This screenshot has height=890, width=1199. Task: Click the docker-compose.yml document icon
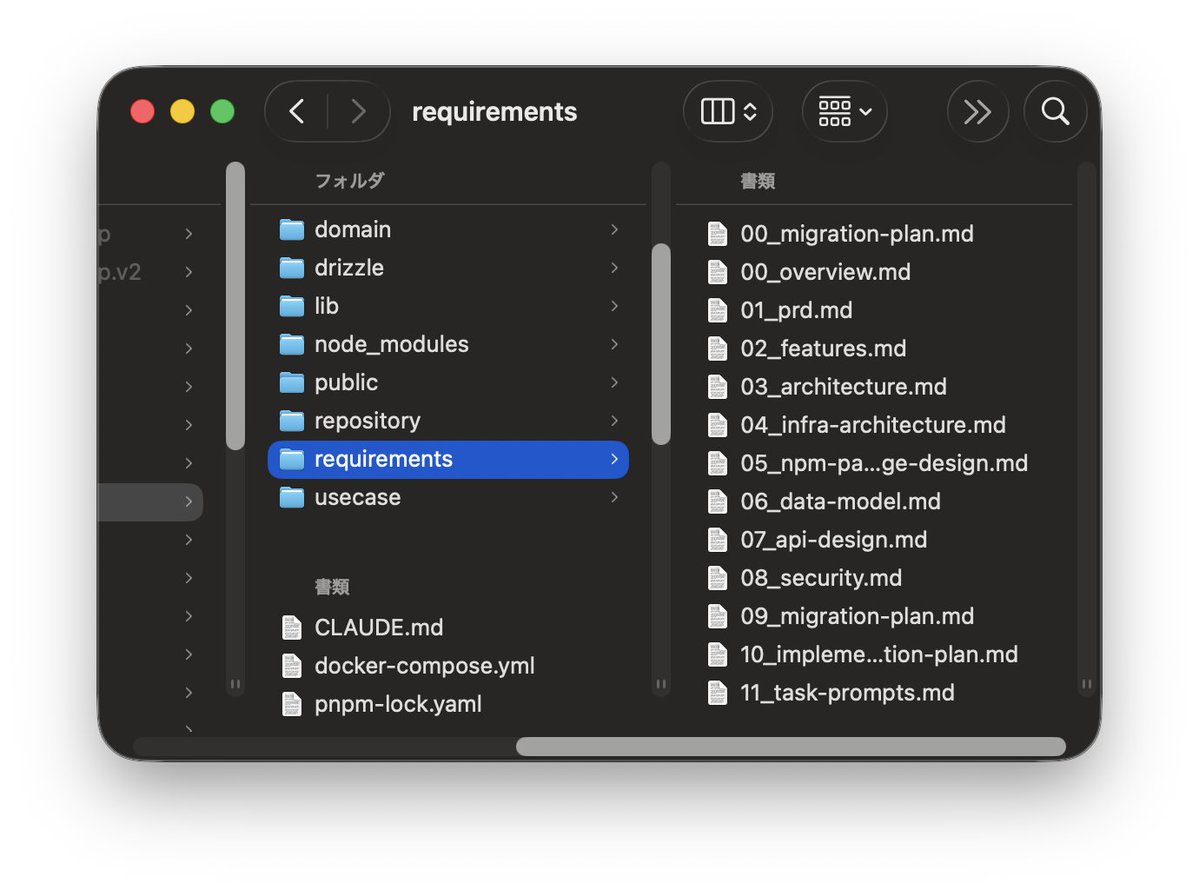tap(291, 665)
